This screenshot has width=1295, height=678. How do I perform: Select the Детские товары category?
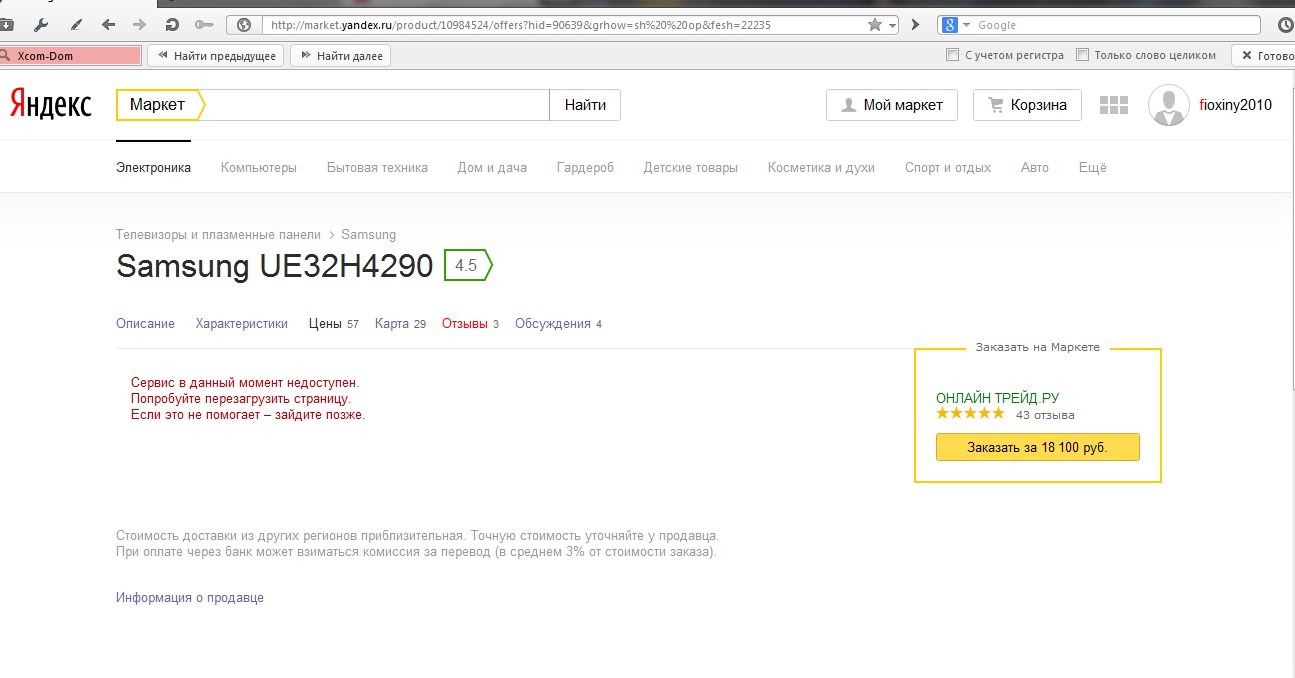pyautogui.click(x=691, y=168)
